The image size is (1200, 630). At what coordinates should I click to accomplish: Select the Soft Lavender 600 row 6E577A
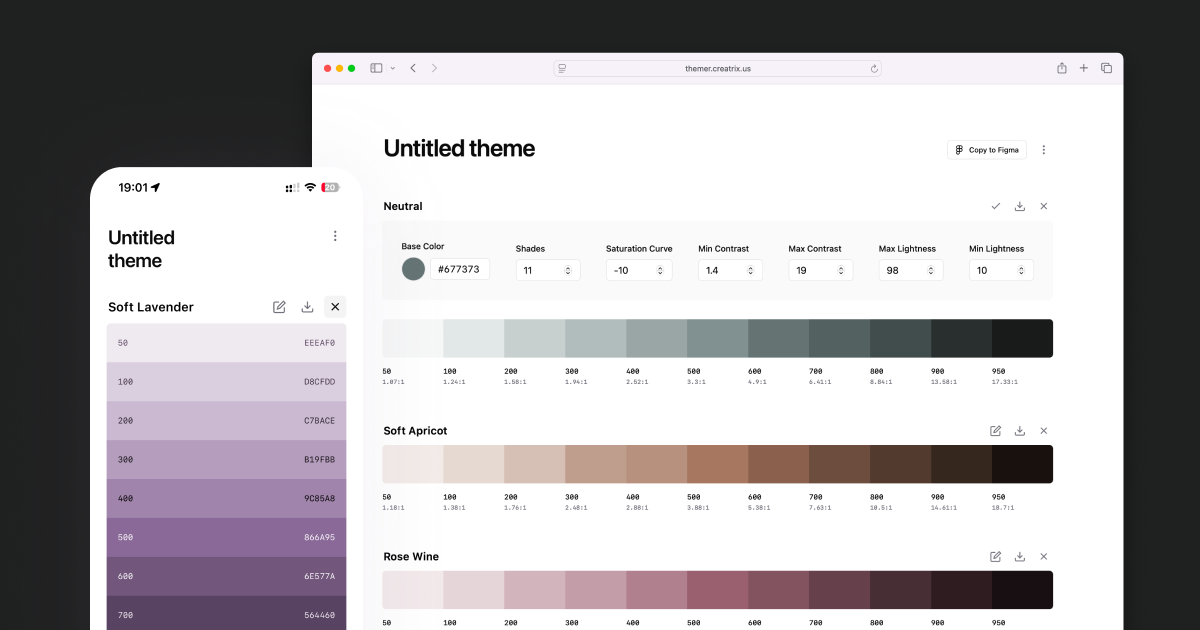(x=227, y=576)
